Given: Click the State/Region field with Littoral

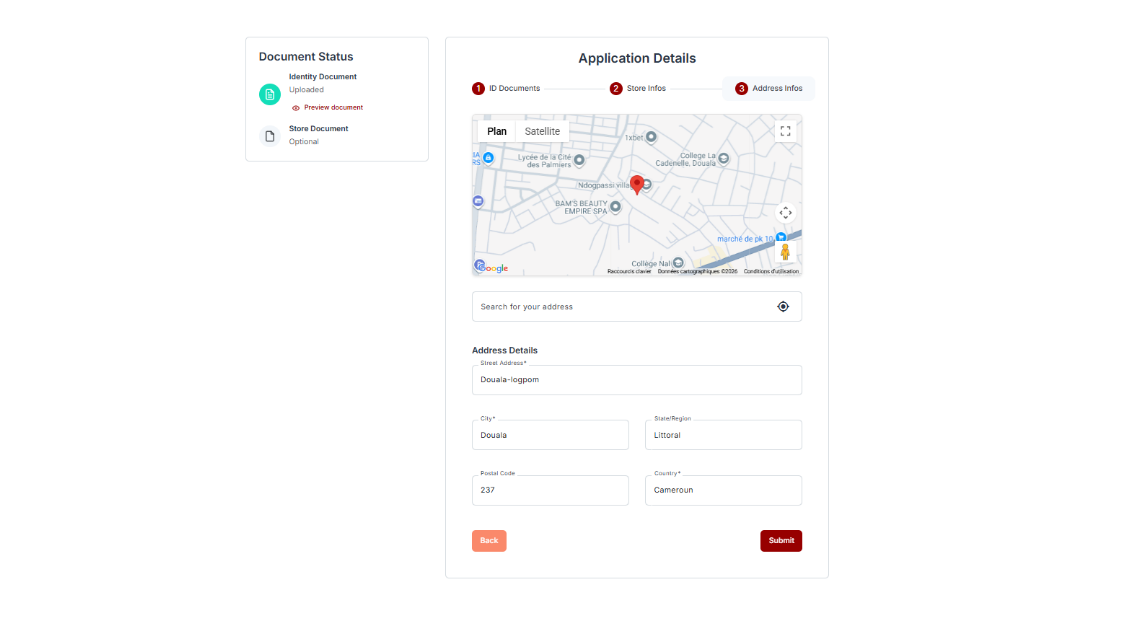Looking at the screenshot, I should click(723, 435).
